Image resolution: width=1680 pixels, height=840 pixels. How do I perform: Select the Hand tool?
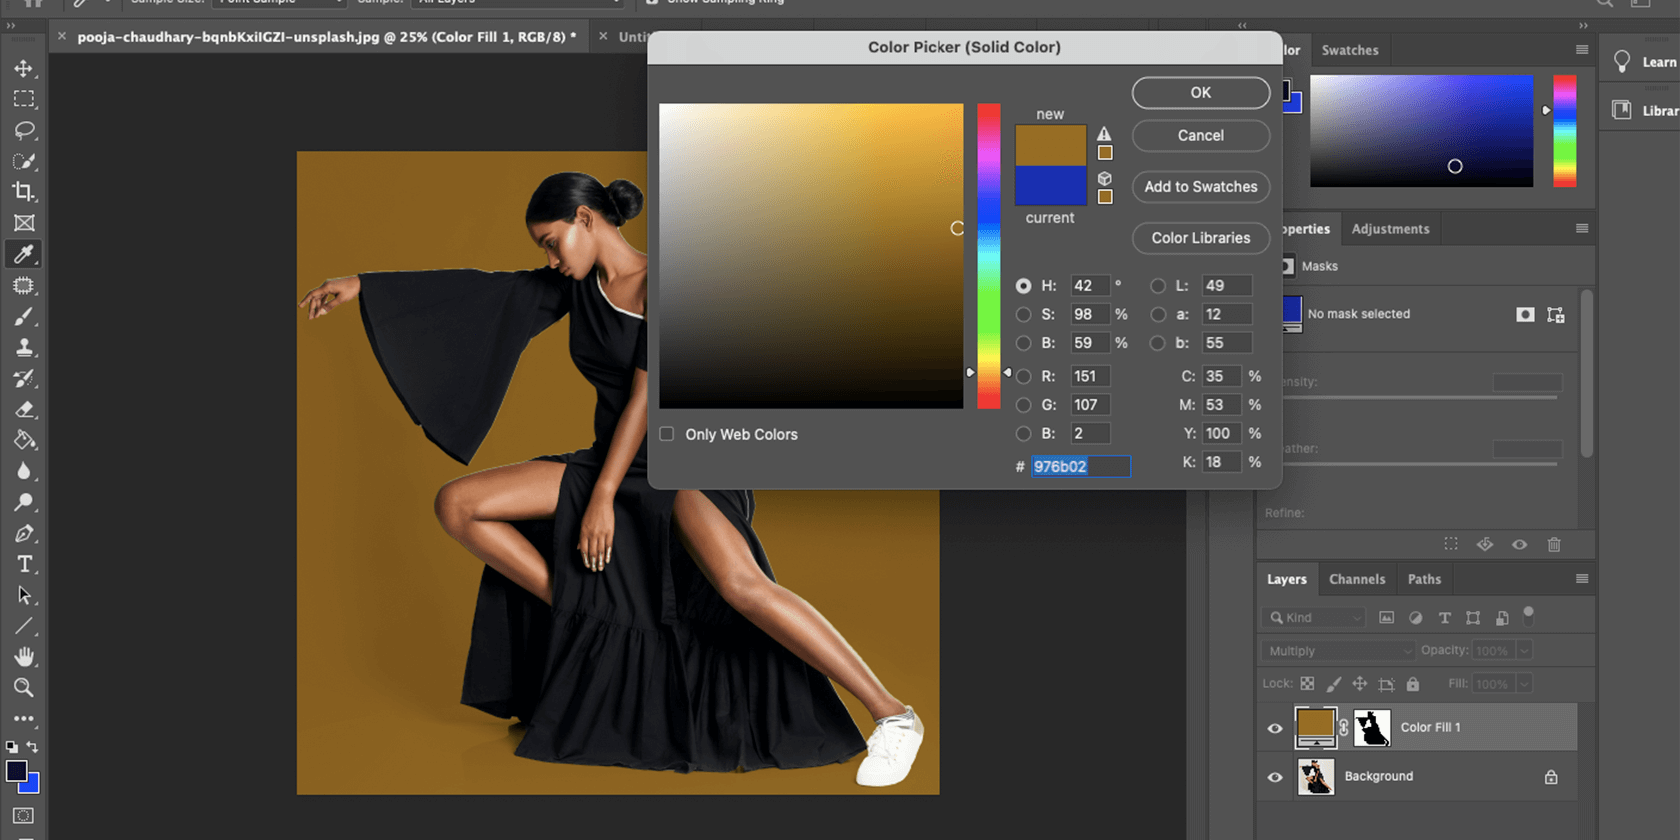pos(24,657)
